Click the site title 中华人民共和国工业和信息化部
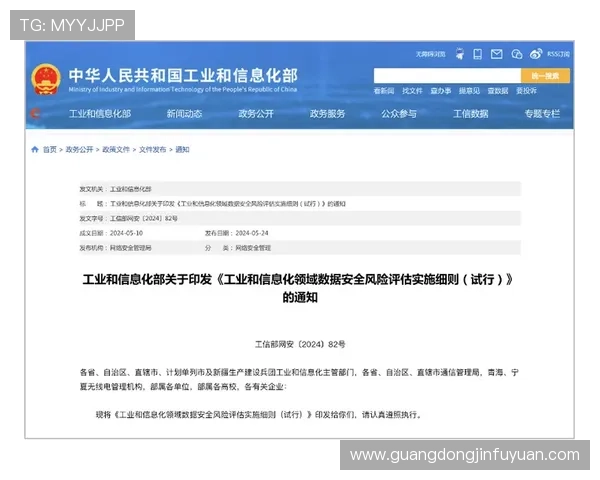 (x=183, y=76)
